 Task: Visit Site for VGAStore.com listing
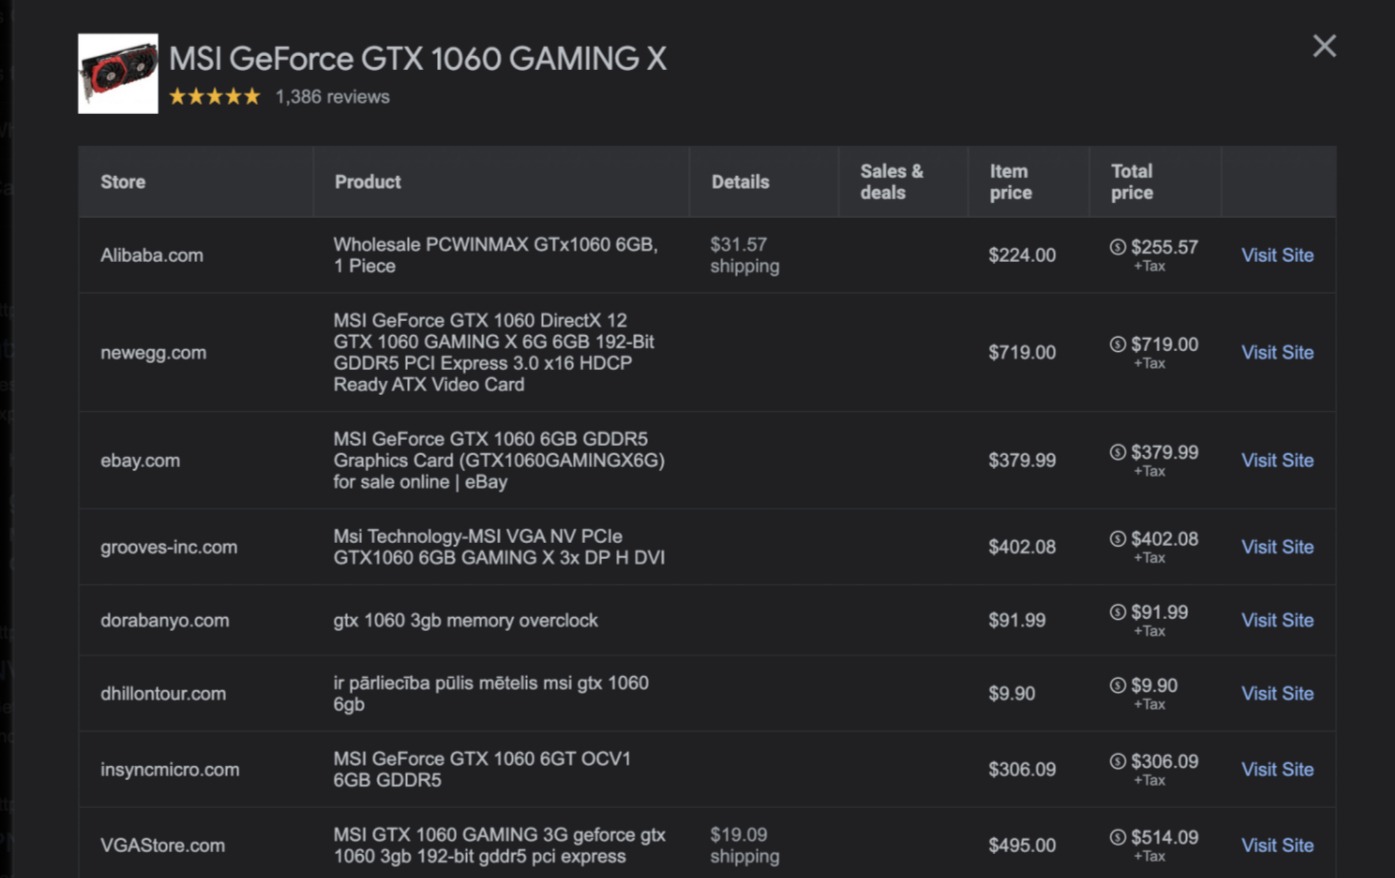pyautogui.click(x=1277, y=845)
